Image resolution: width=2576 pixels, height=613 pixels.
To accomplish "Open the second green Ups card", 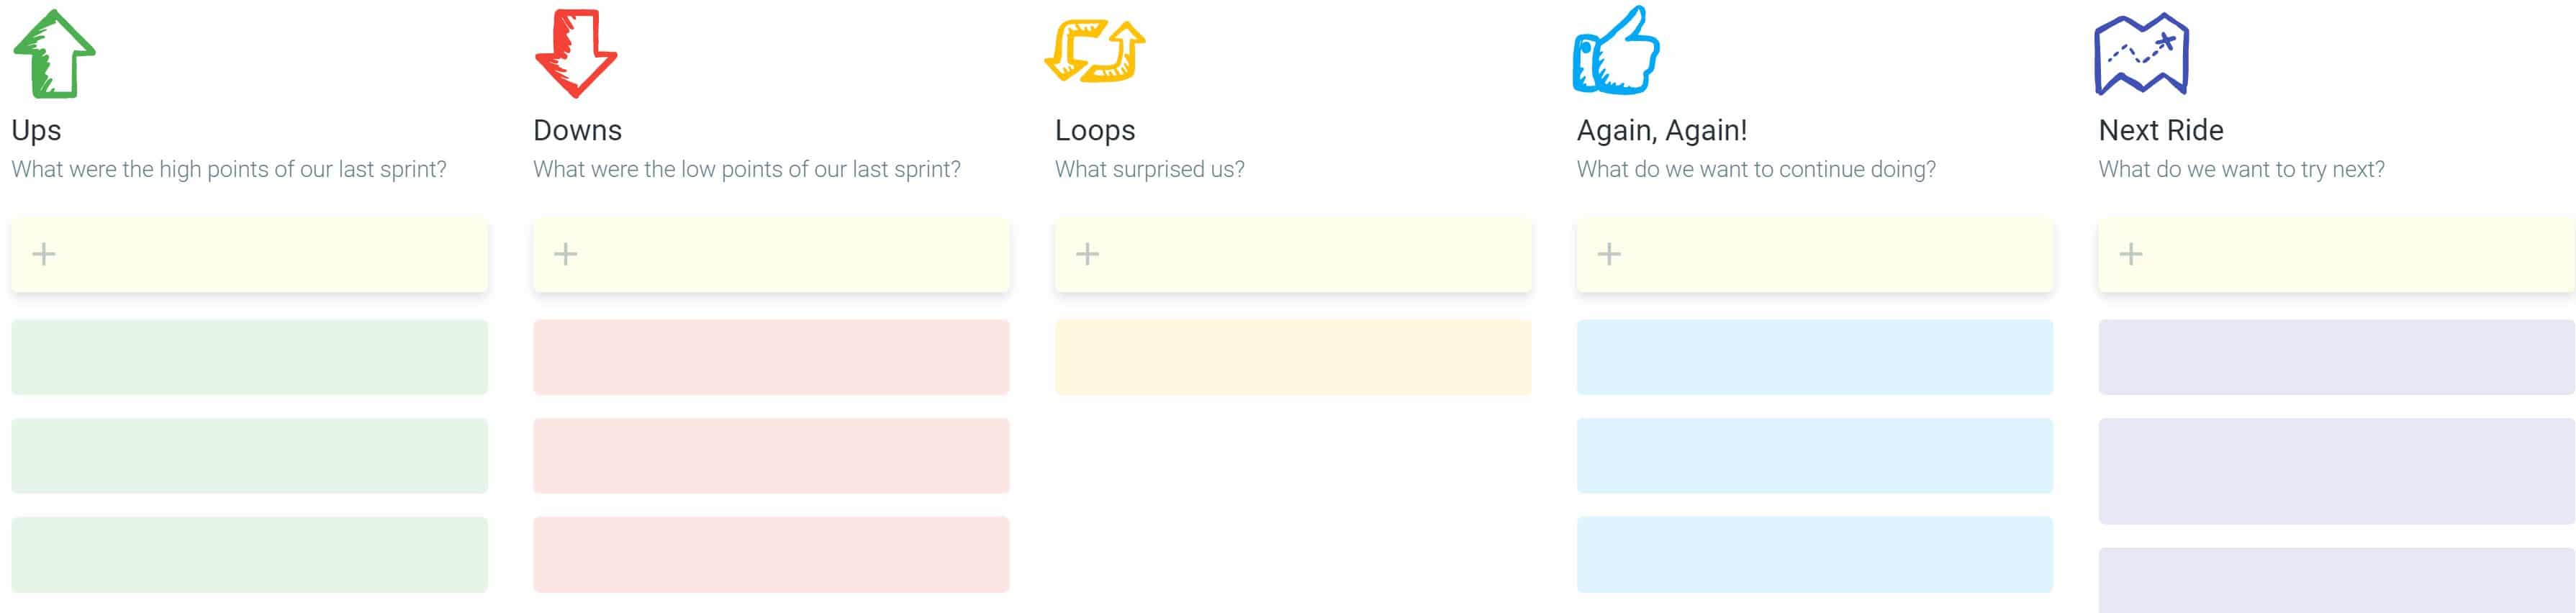I will [250, 456].
